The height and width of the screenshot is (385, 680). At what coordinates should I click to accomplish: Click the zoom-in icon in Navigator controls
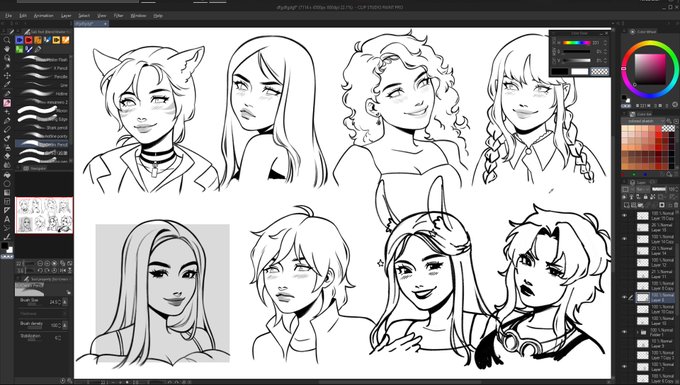tap(47, 263)
